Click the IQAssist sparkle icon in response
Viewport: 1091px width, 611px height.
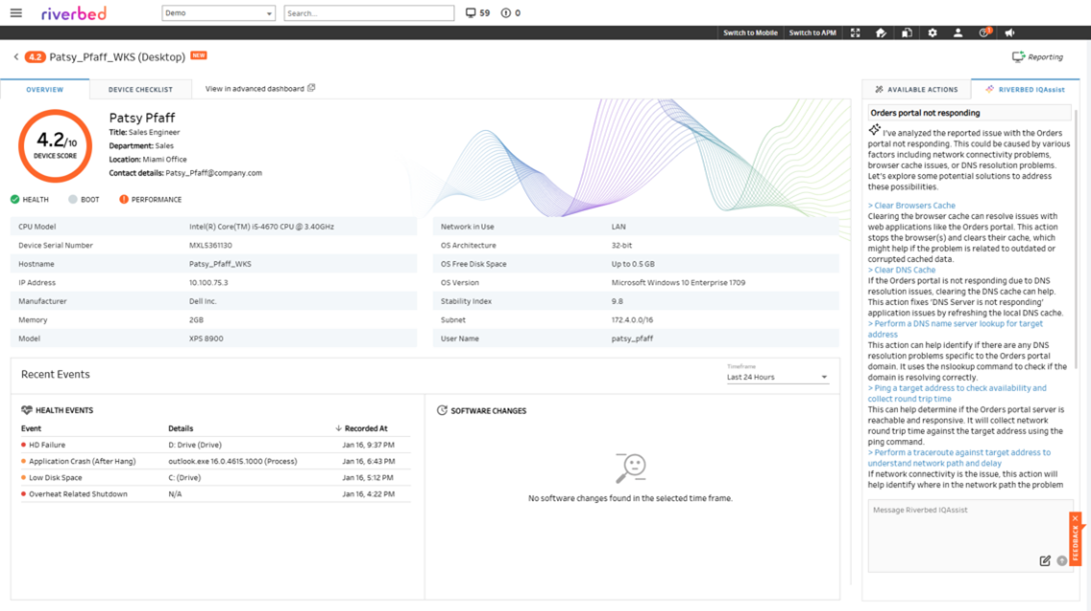point(874,129)
